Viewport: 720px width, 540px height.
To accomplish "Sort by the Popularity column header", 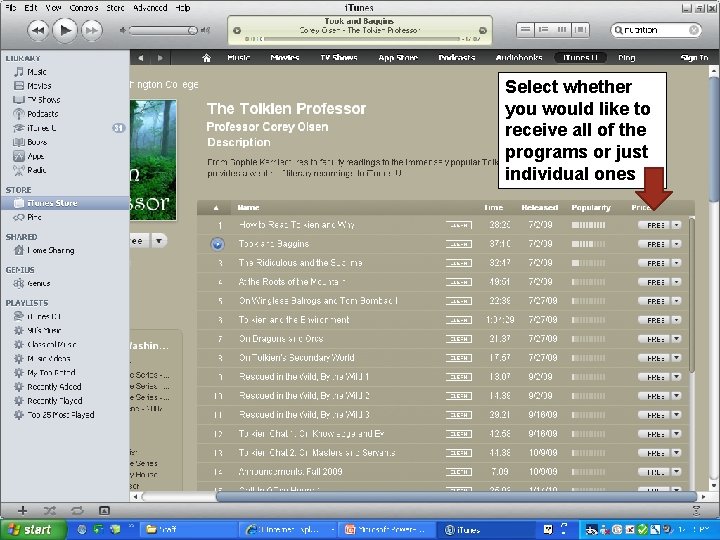I will [591, 208].
